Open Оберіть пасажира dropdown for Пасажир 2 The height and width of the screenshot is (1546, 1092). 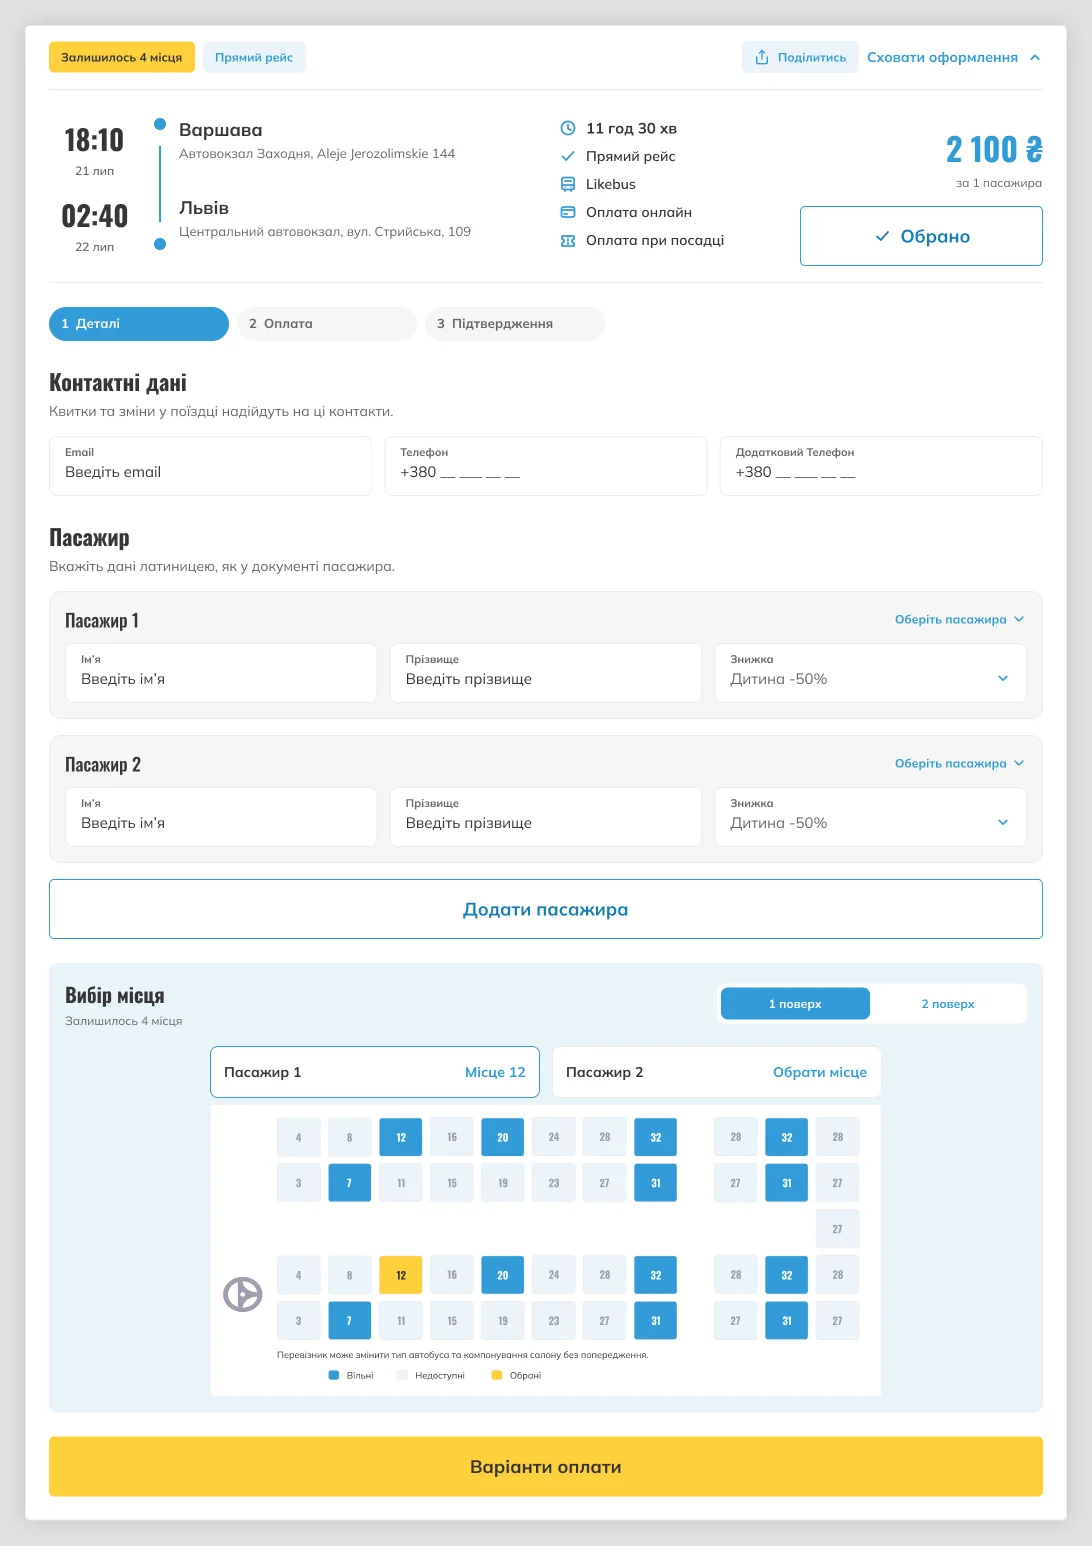[x=959, y=763]
